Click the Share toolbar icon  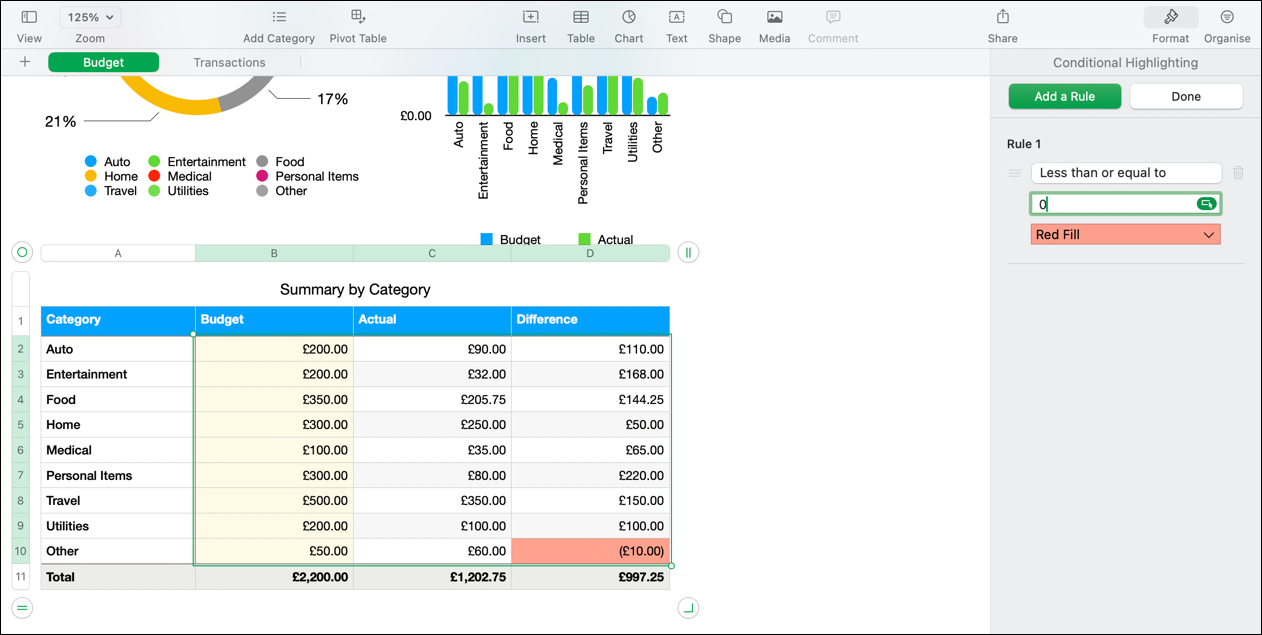[1002, 18]
